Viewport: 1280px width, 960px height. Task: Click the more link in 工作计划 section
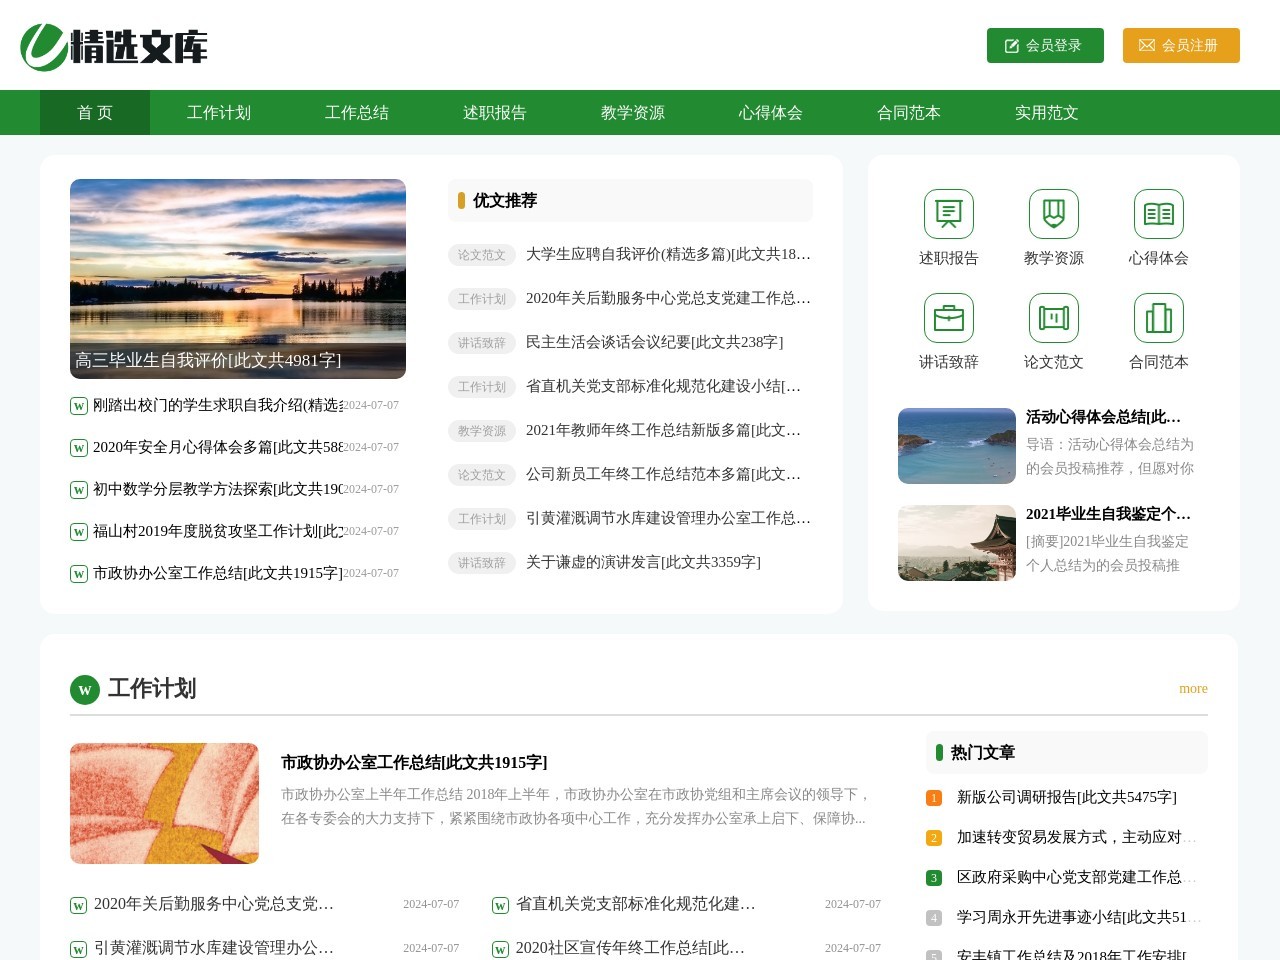pyautogui.click(x=1193, y=688)
